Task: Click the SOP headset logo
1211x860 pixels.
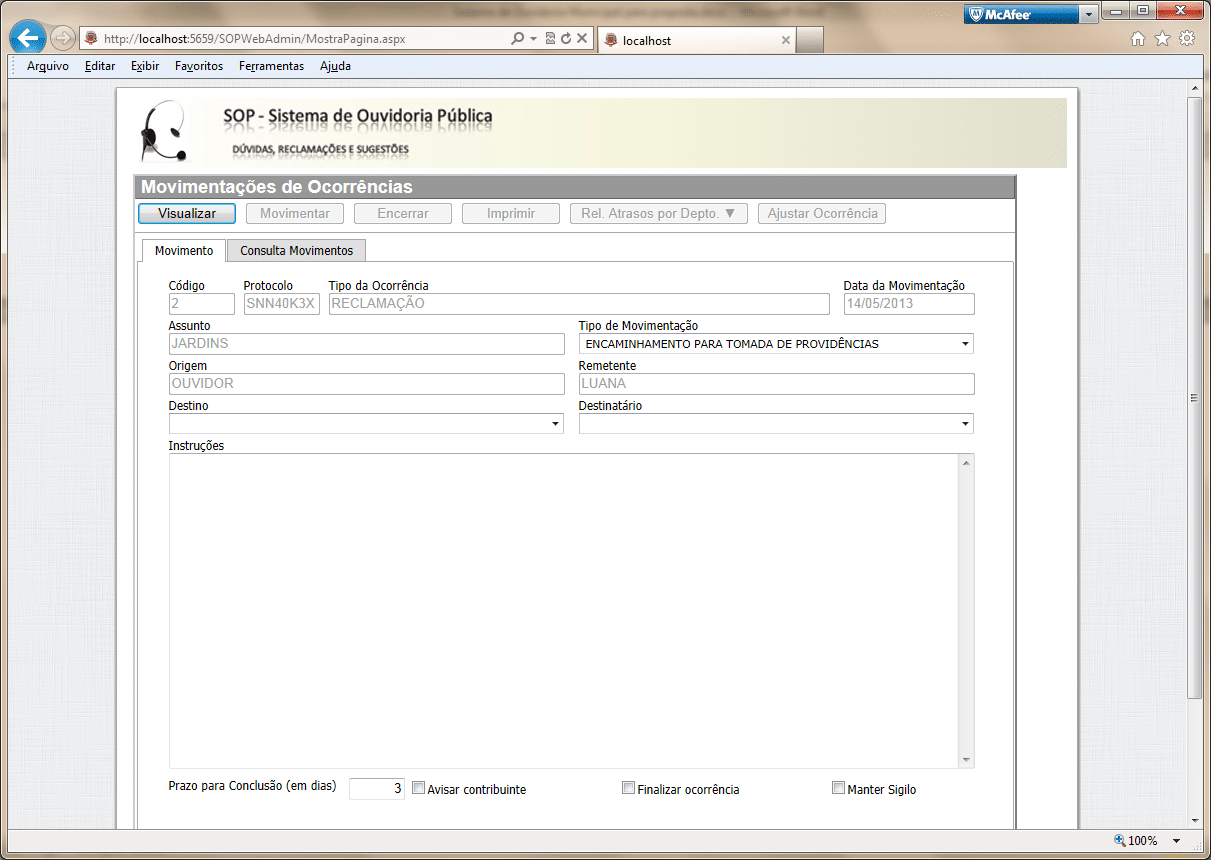Action: (x=162, y=132)
